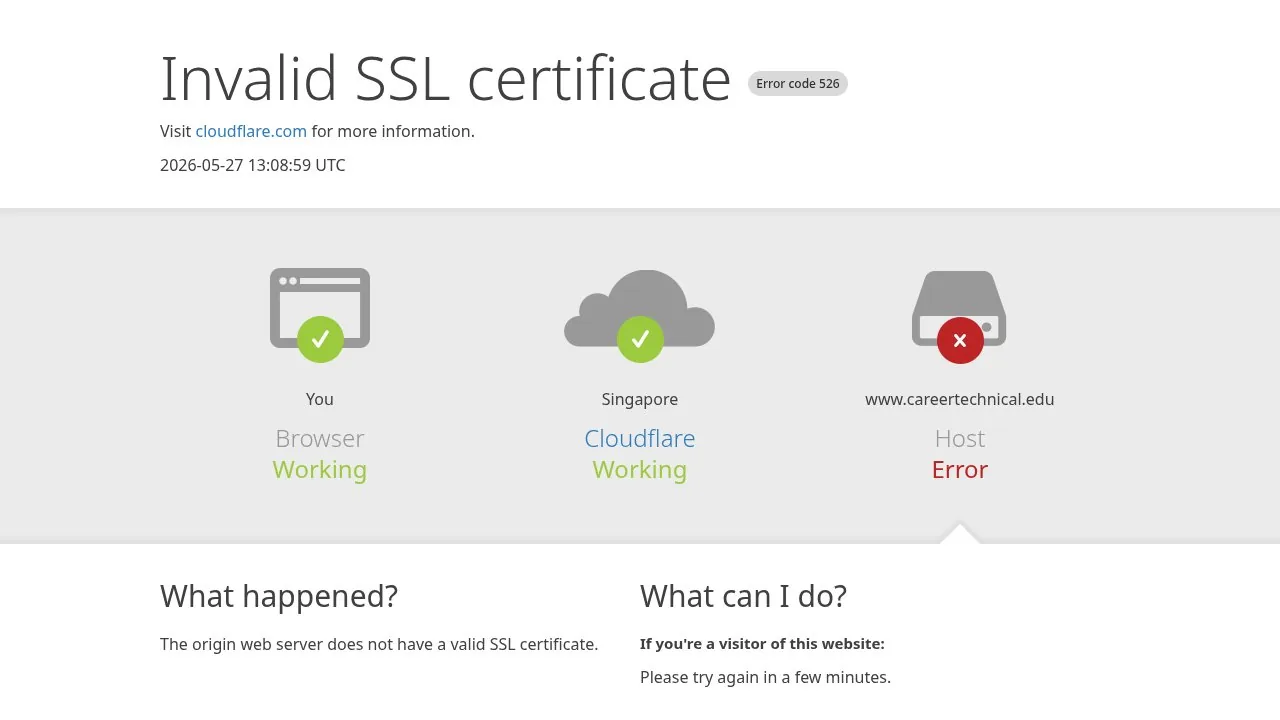The width and height of the screenshot is (1280, 720).
Task: Click the cloud icon above Singapore
Action: pos(640,315)
